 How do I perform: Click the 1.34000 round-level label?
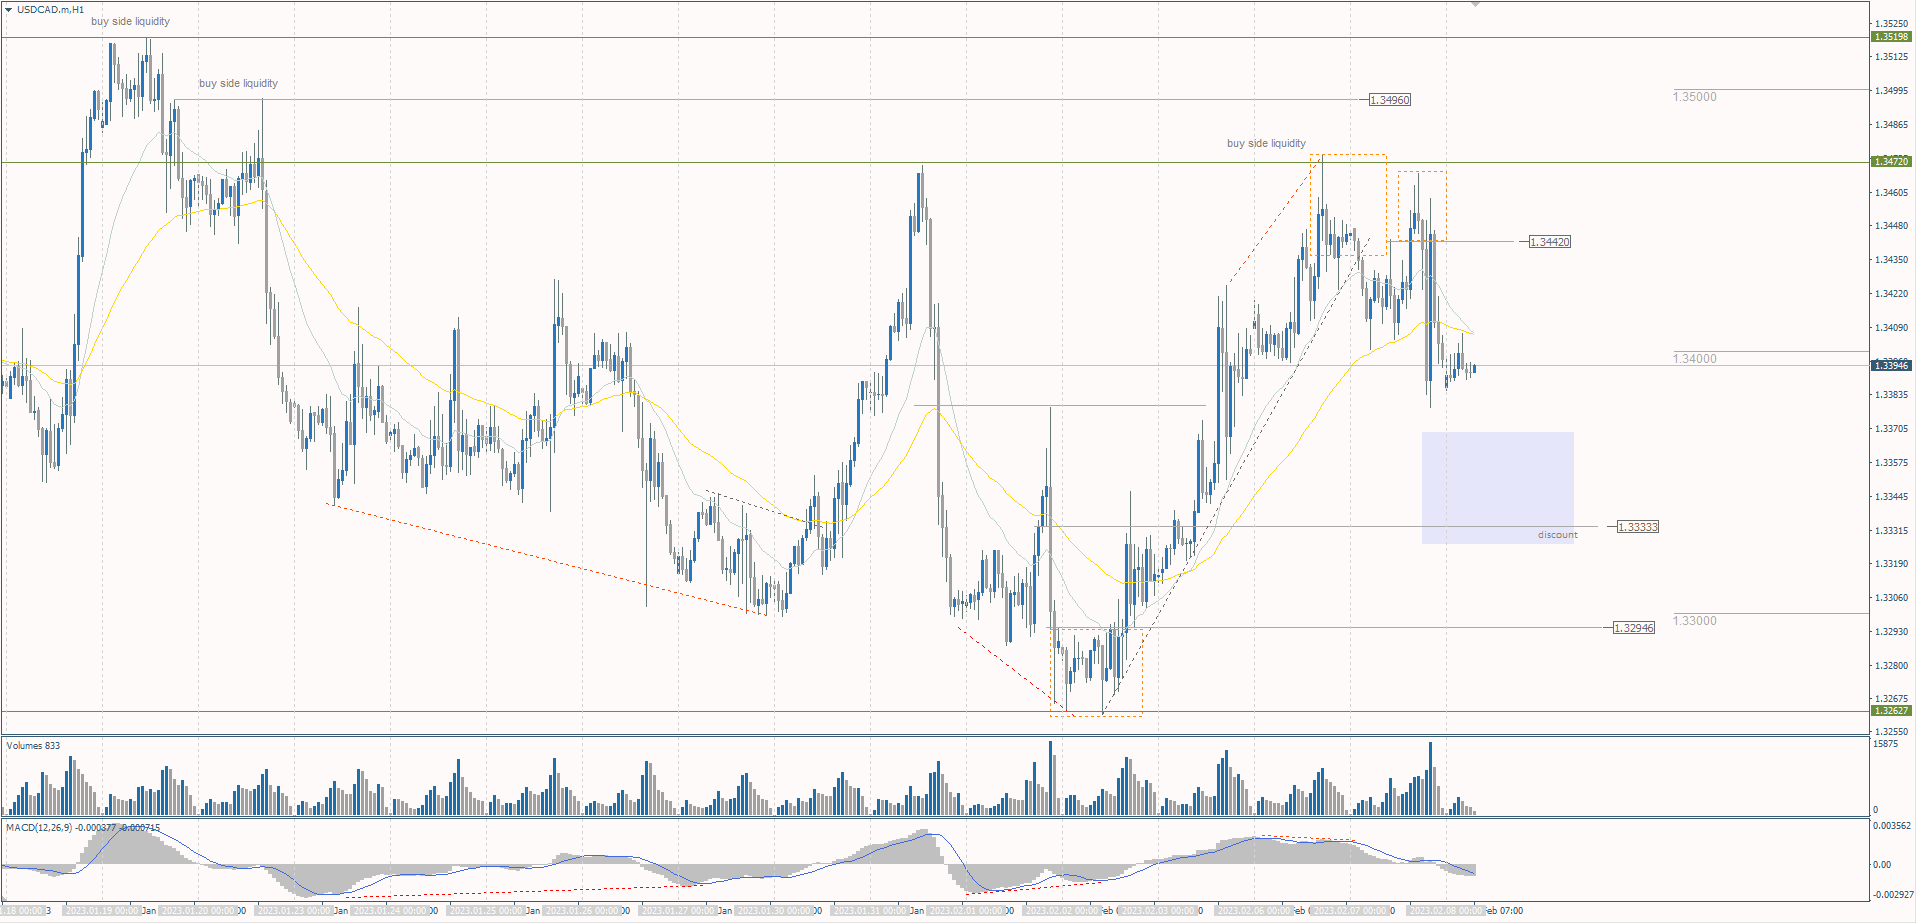pyautogui.click(x=1695, y=359)
